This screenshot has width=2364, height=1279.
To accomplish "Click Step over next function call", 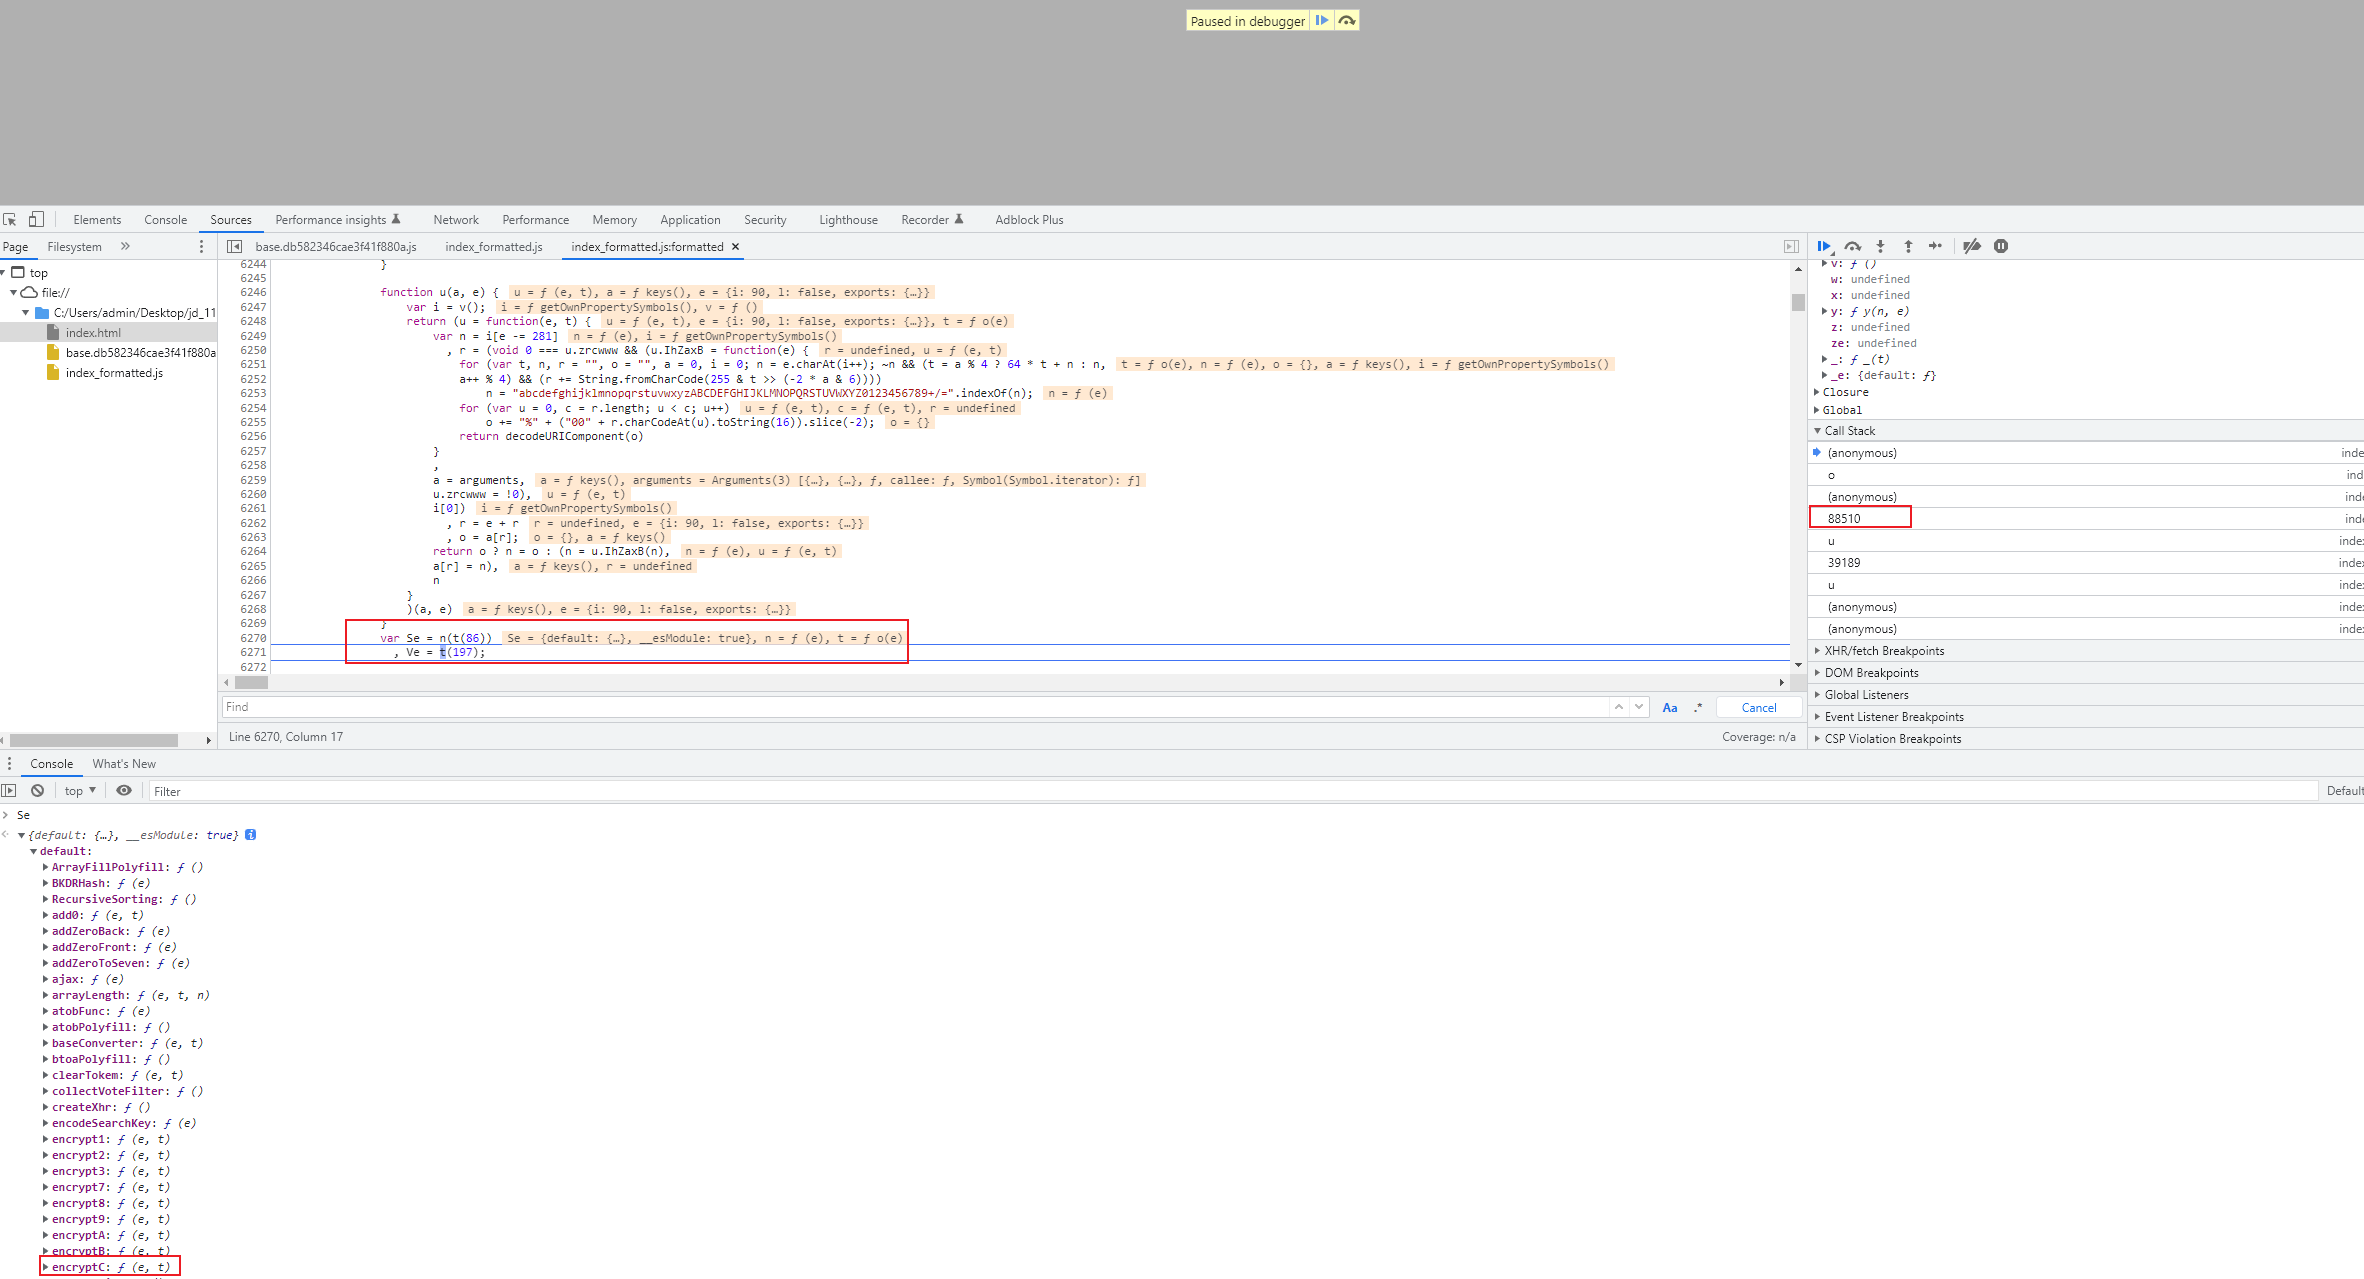I will (1853, 246).
